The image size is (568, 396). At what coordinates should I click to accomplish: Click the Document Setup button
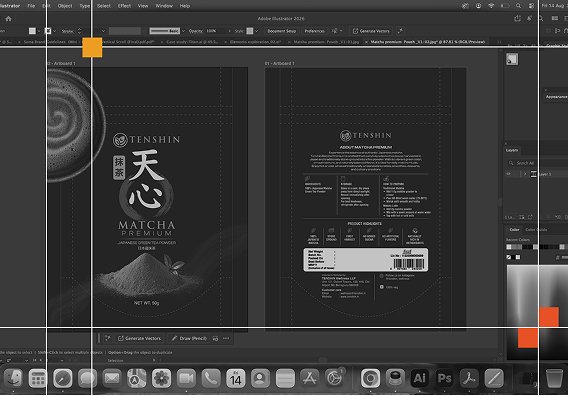coord(281,31)
